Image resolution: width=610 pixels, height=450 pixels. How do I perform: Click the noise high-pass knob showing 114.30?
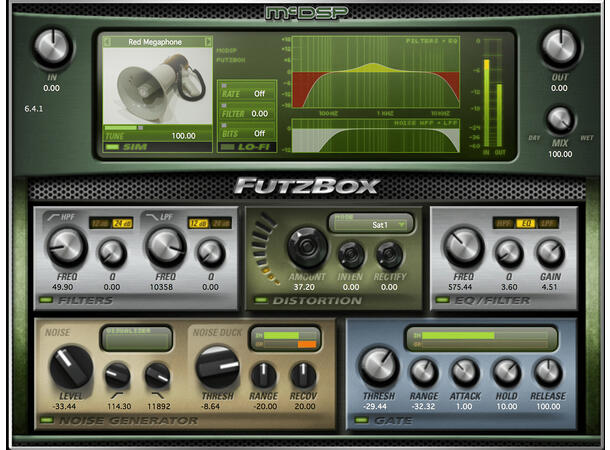click(x=117, y=375)
